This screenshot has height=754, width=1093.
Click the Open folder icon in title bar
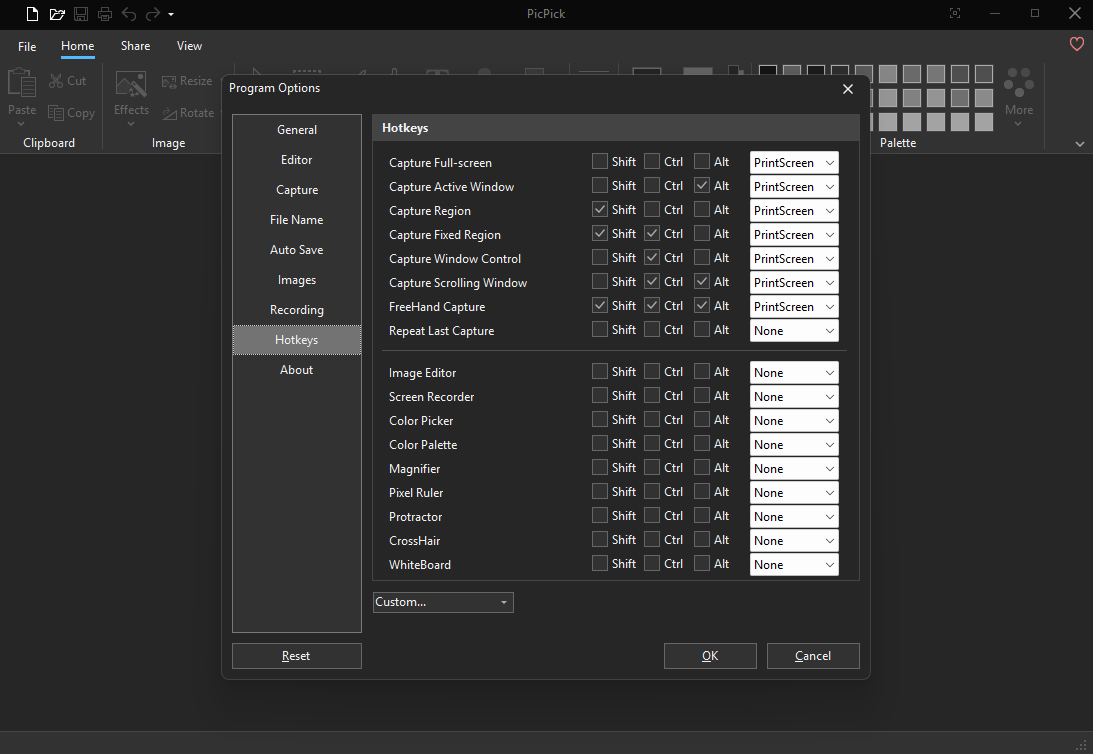point(57,14)
